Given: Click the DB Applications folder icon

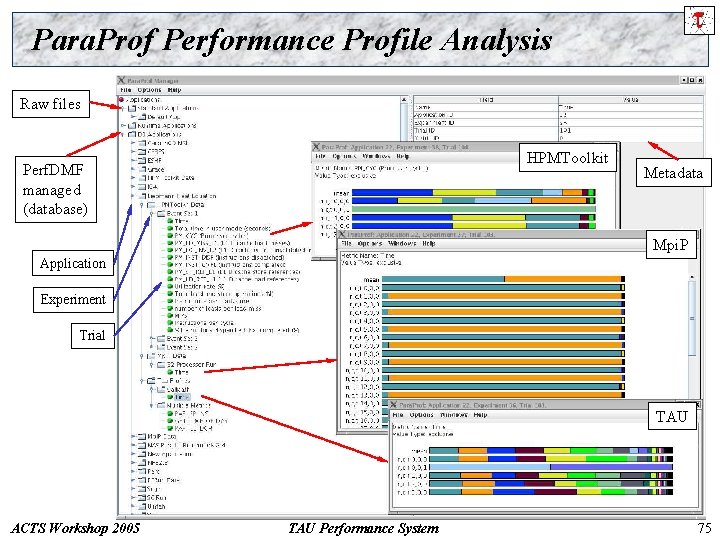Looking at the screenshot, I should [x=133, y=135].
